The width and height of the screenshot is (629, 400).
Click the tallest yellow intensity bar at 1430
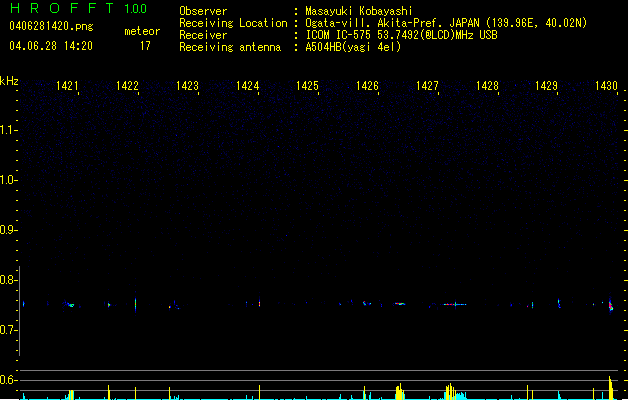click(x=610, y=388)
